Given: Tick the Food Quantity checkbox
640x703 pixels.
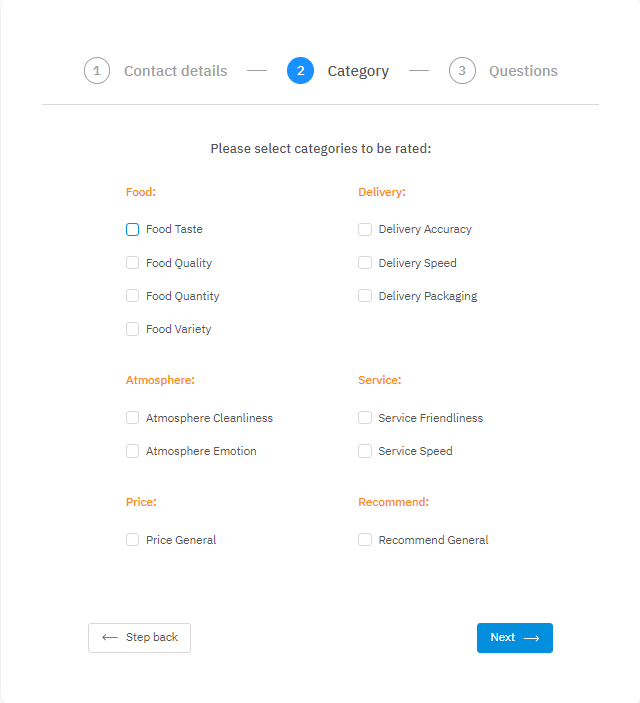Looking at the screenshot, I should pyautogui.click(x=133, y=296).
